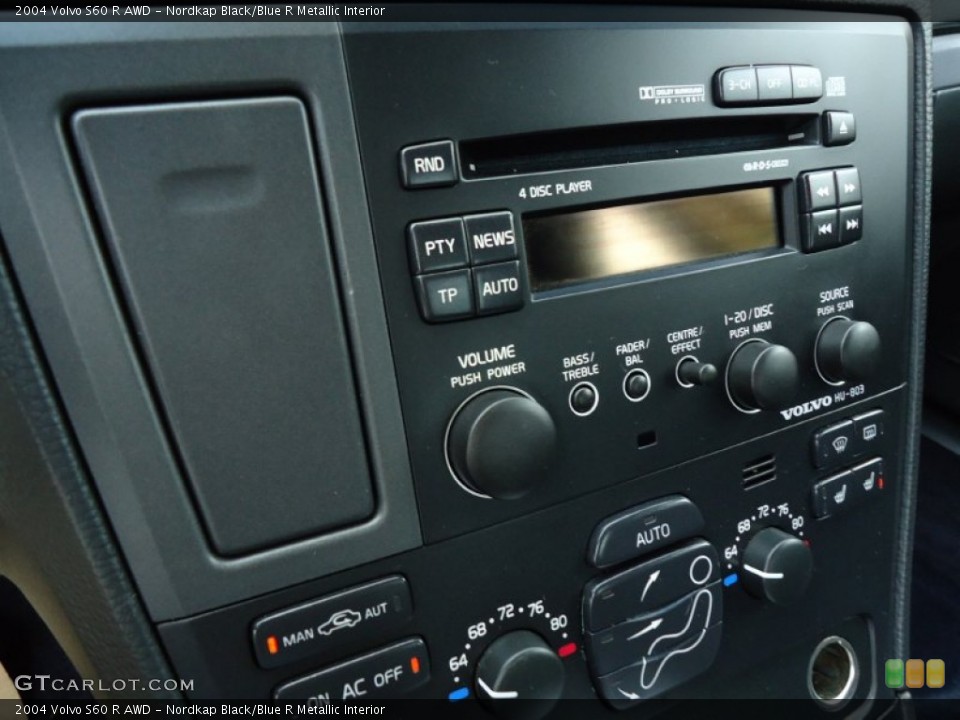The width and height of the screenshot is (960, 720).
Task: Skip to the previous track
Action: (x=822, y=230)
